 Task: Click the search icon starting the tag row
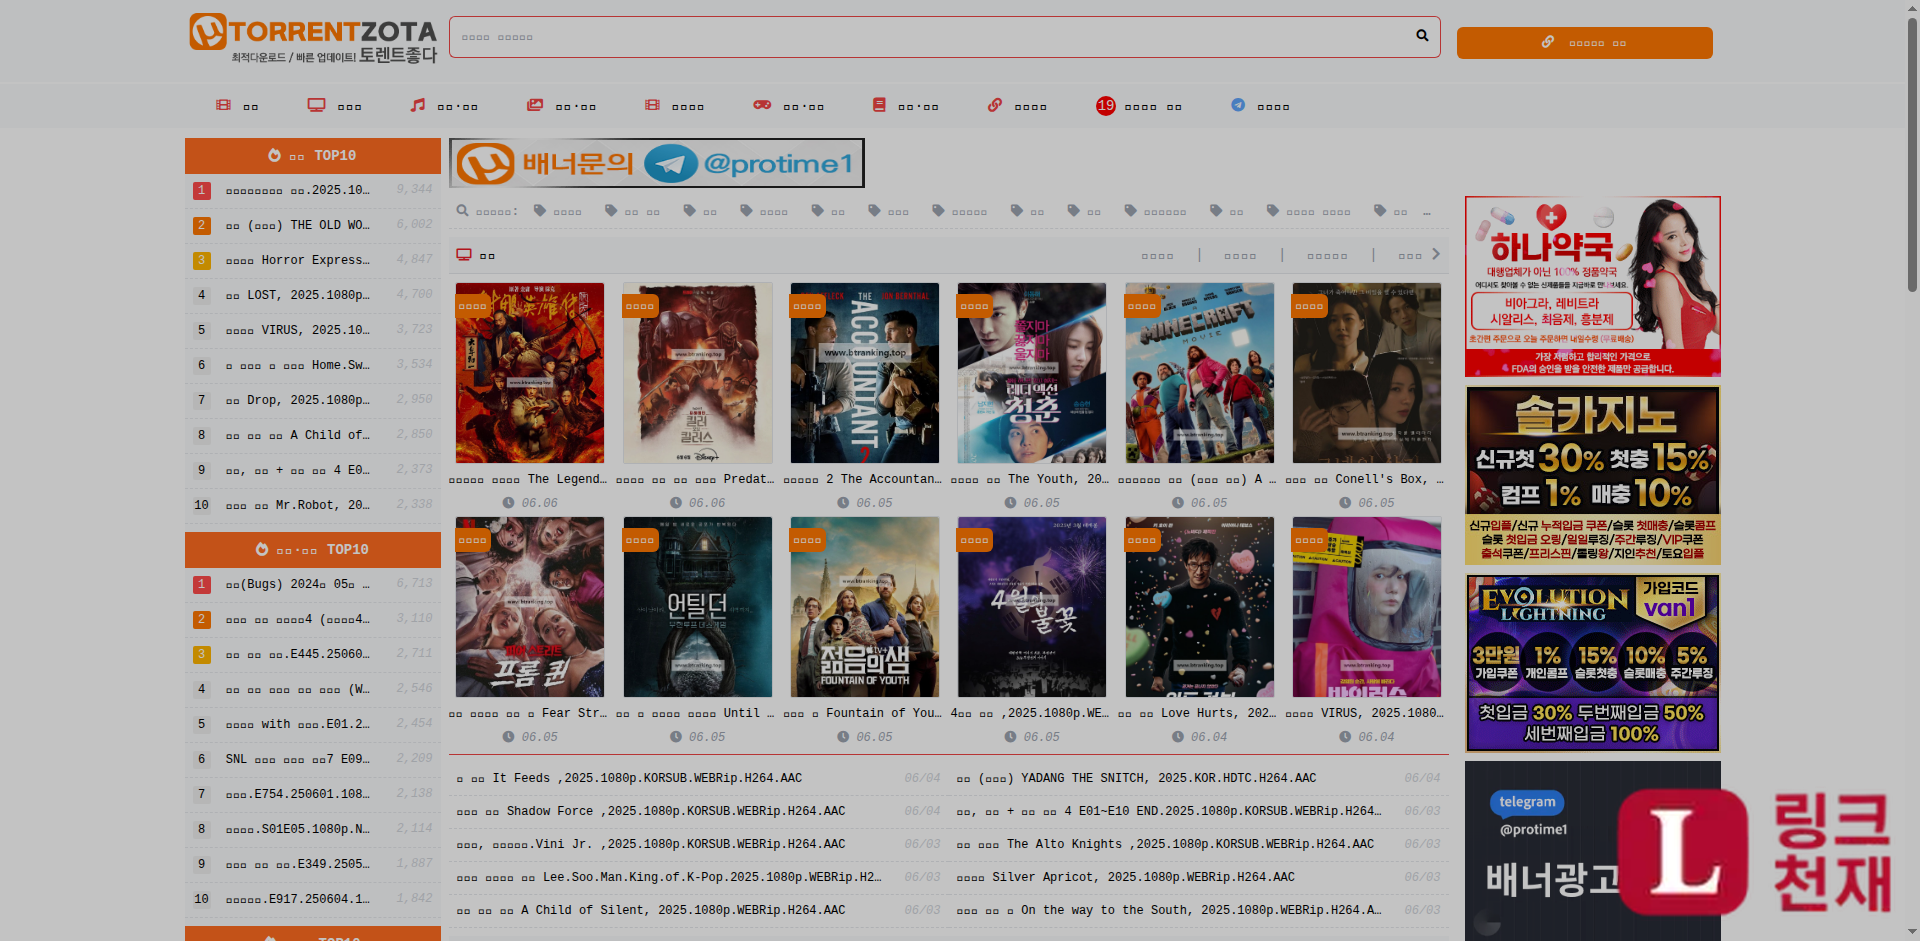pyautogui.click(x=462, y=210)
